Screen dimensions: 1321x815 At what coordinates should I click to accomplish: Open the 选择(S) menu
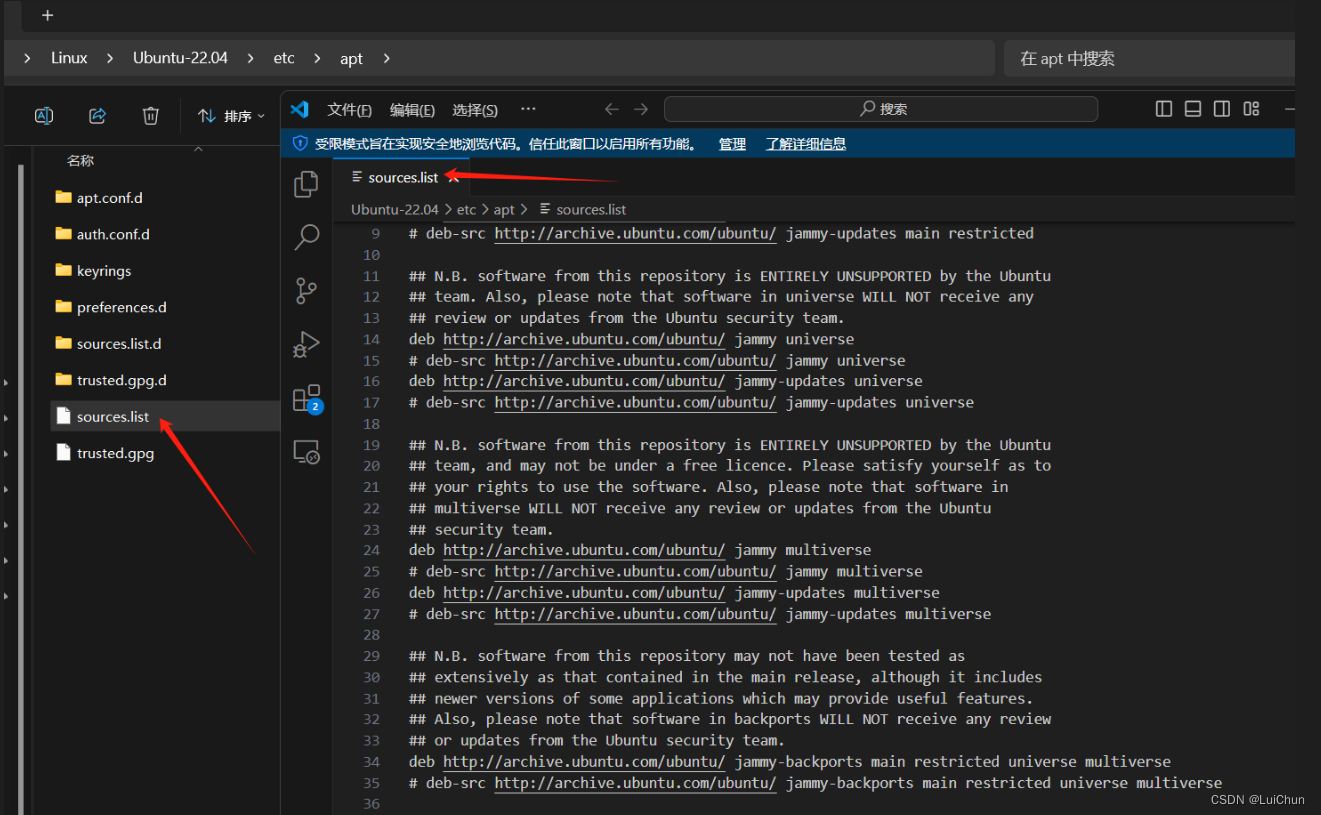click(475, 110)
